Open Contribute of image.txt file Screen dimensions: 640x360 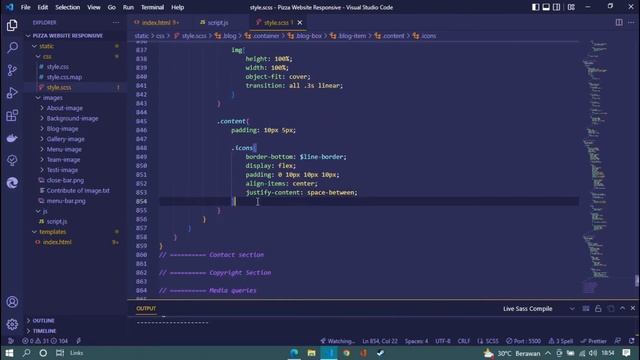point(75,190)
